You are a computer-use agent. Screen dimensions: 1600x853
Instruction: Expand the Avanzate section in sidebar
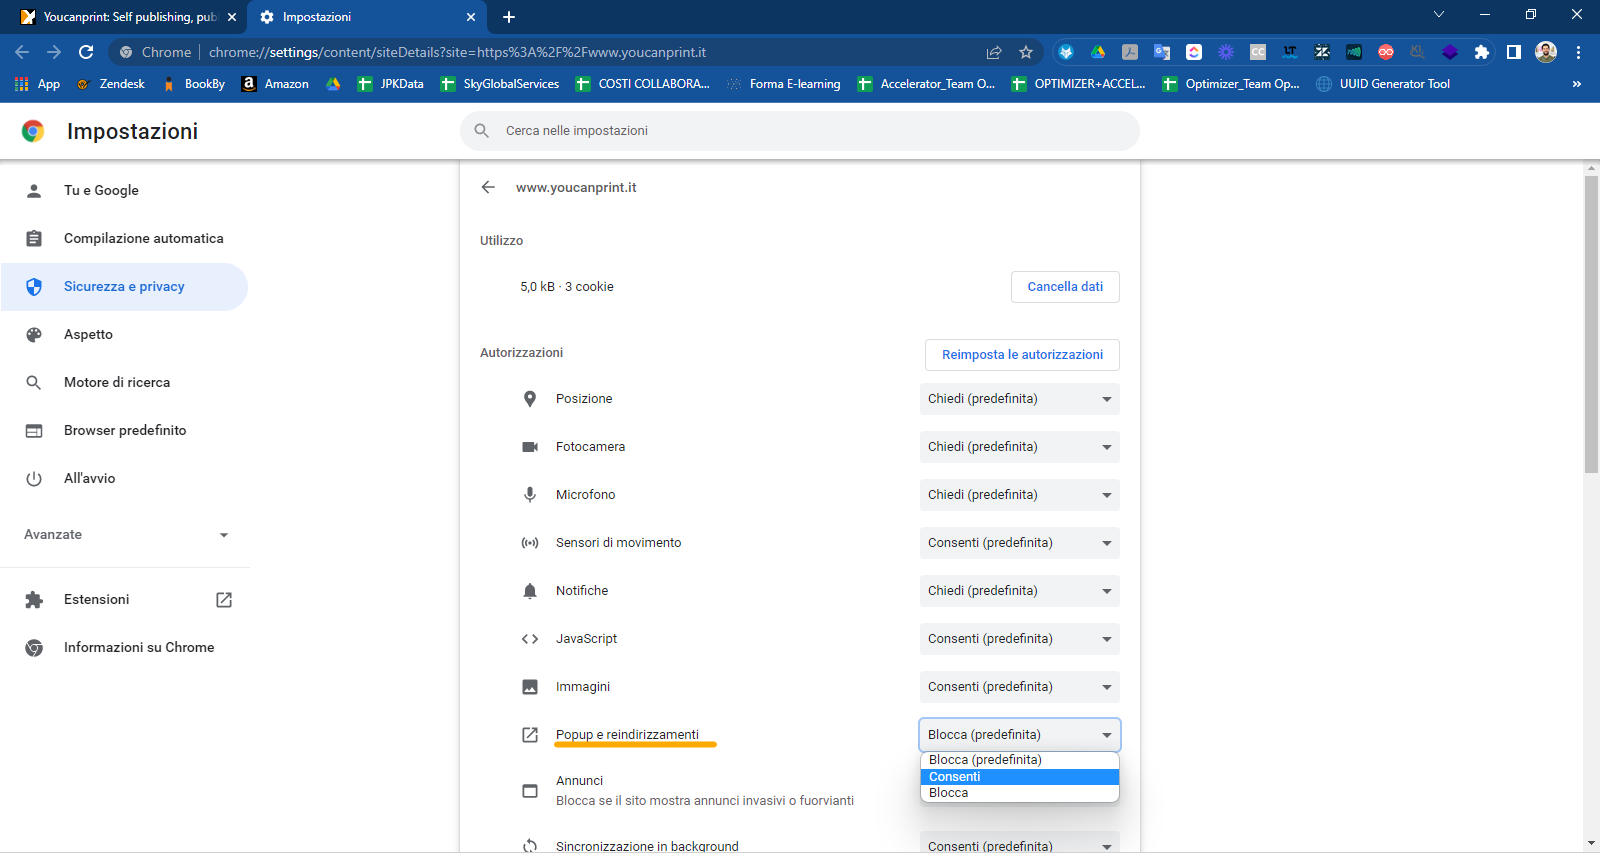click(126, 535)
